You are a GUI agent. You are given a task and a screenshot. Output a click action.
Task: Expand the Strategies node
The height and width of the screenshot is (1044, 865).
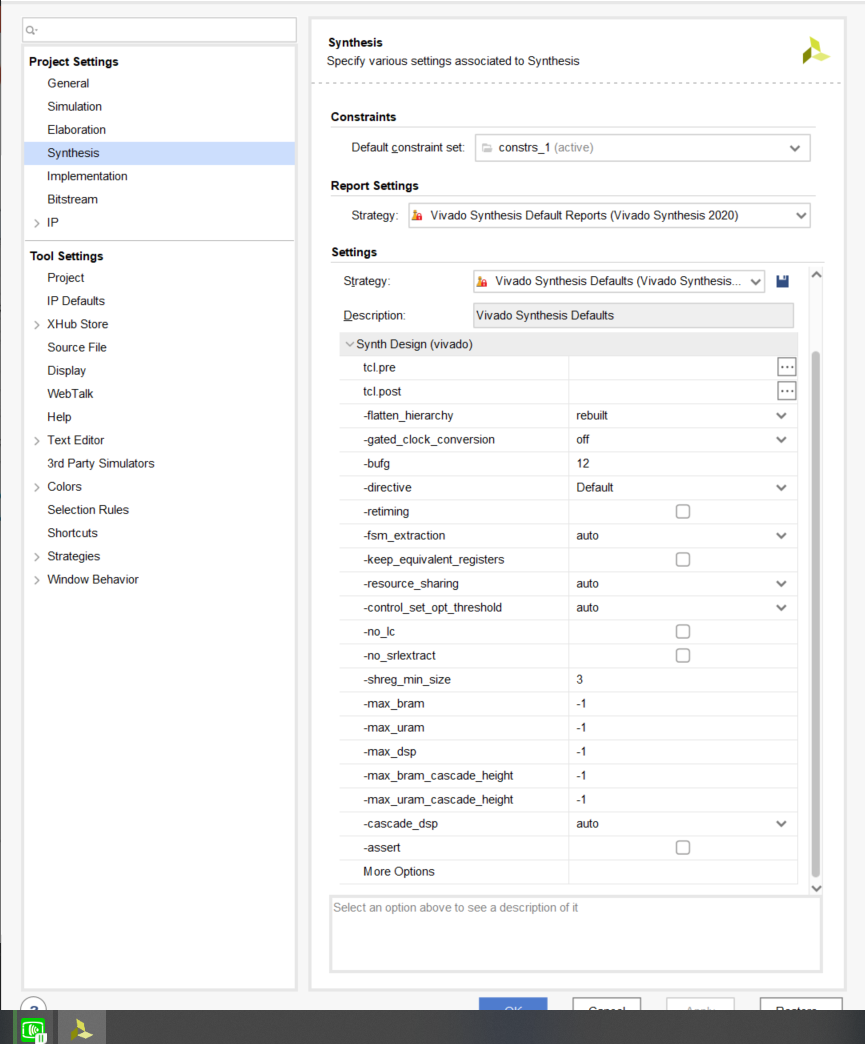(37, 557)
